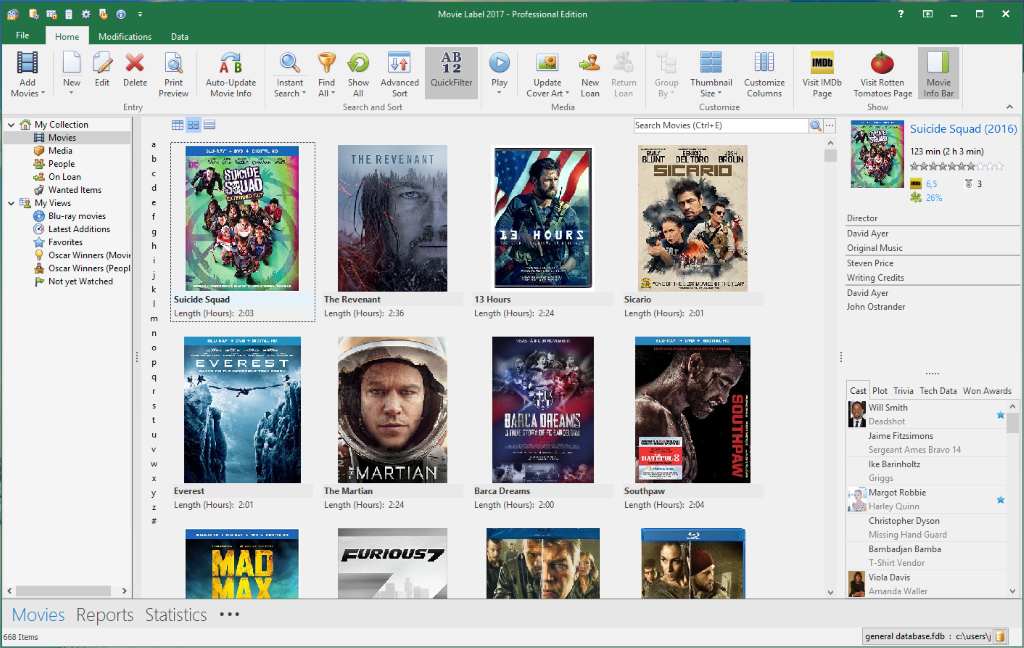This screenshot has height=648, width=1024.
Task: Click the 26% Rotten Tomatoes score link
Action: [x=934, y=197]
